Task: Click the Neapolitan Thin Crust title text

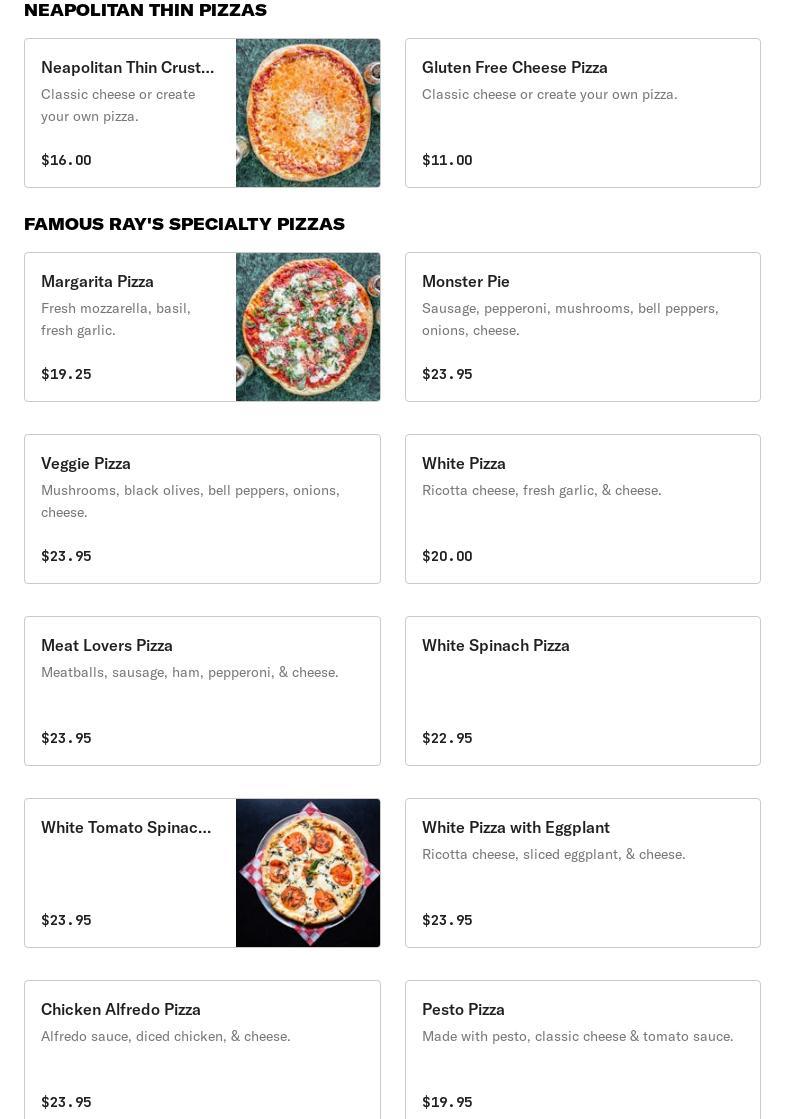Action: click(x=127, y=68)
